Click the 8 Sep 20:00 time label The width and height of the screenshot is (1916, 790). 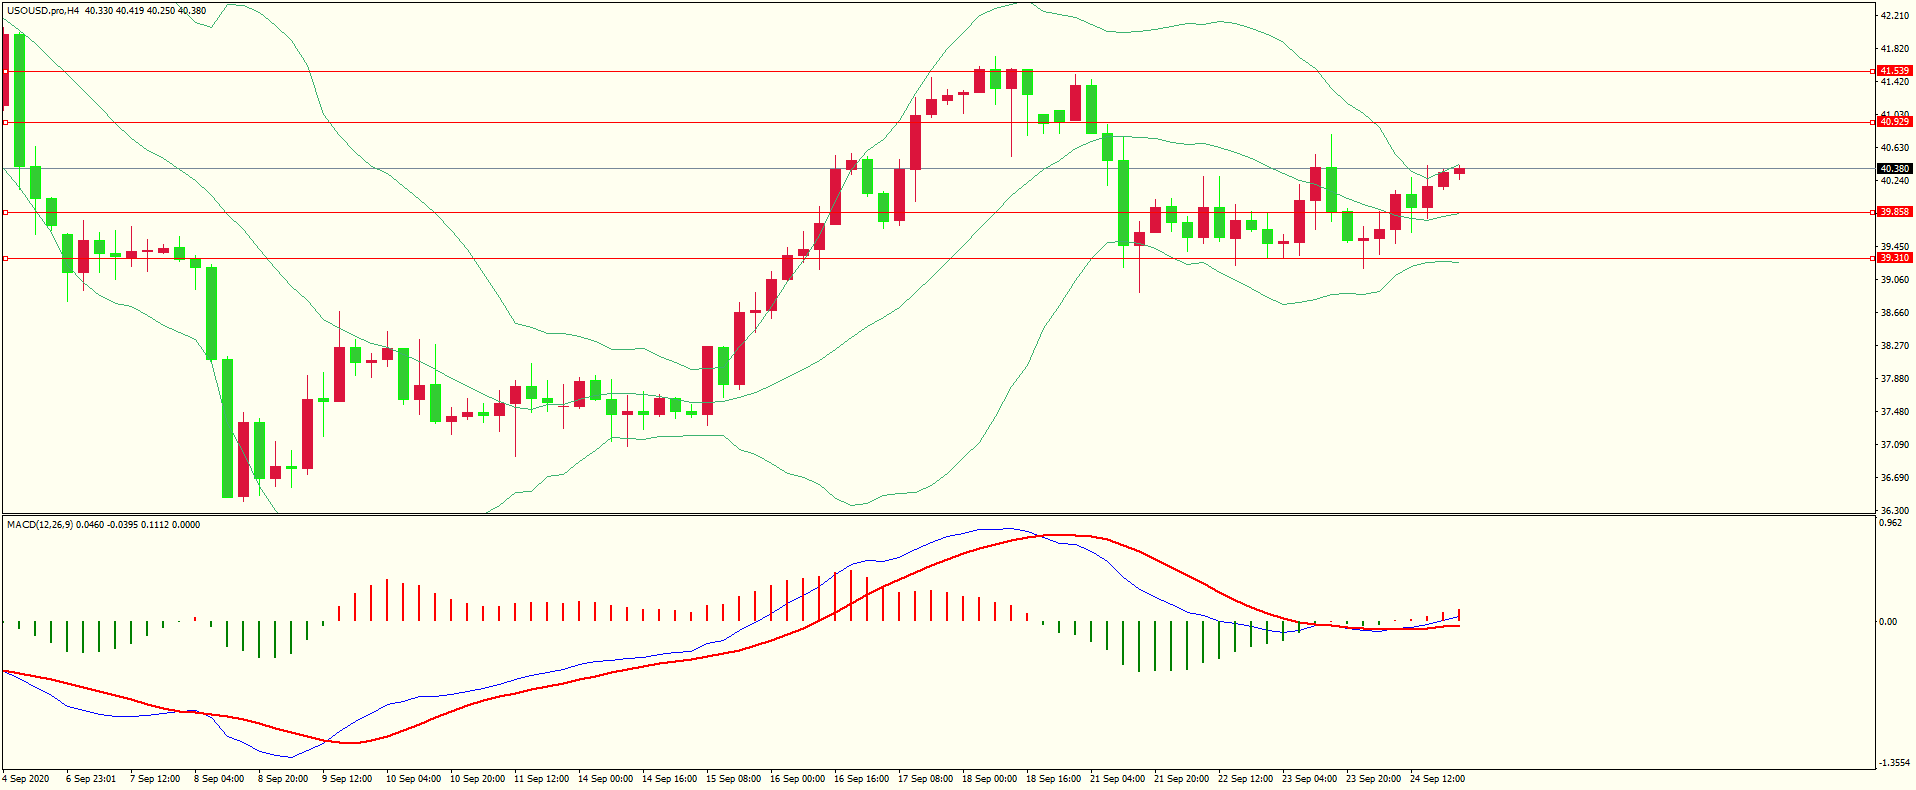(x=283, y=779)
